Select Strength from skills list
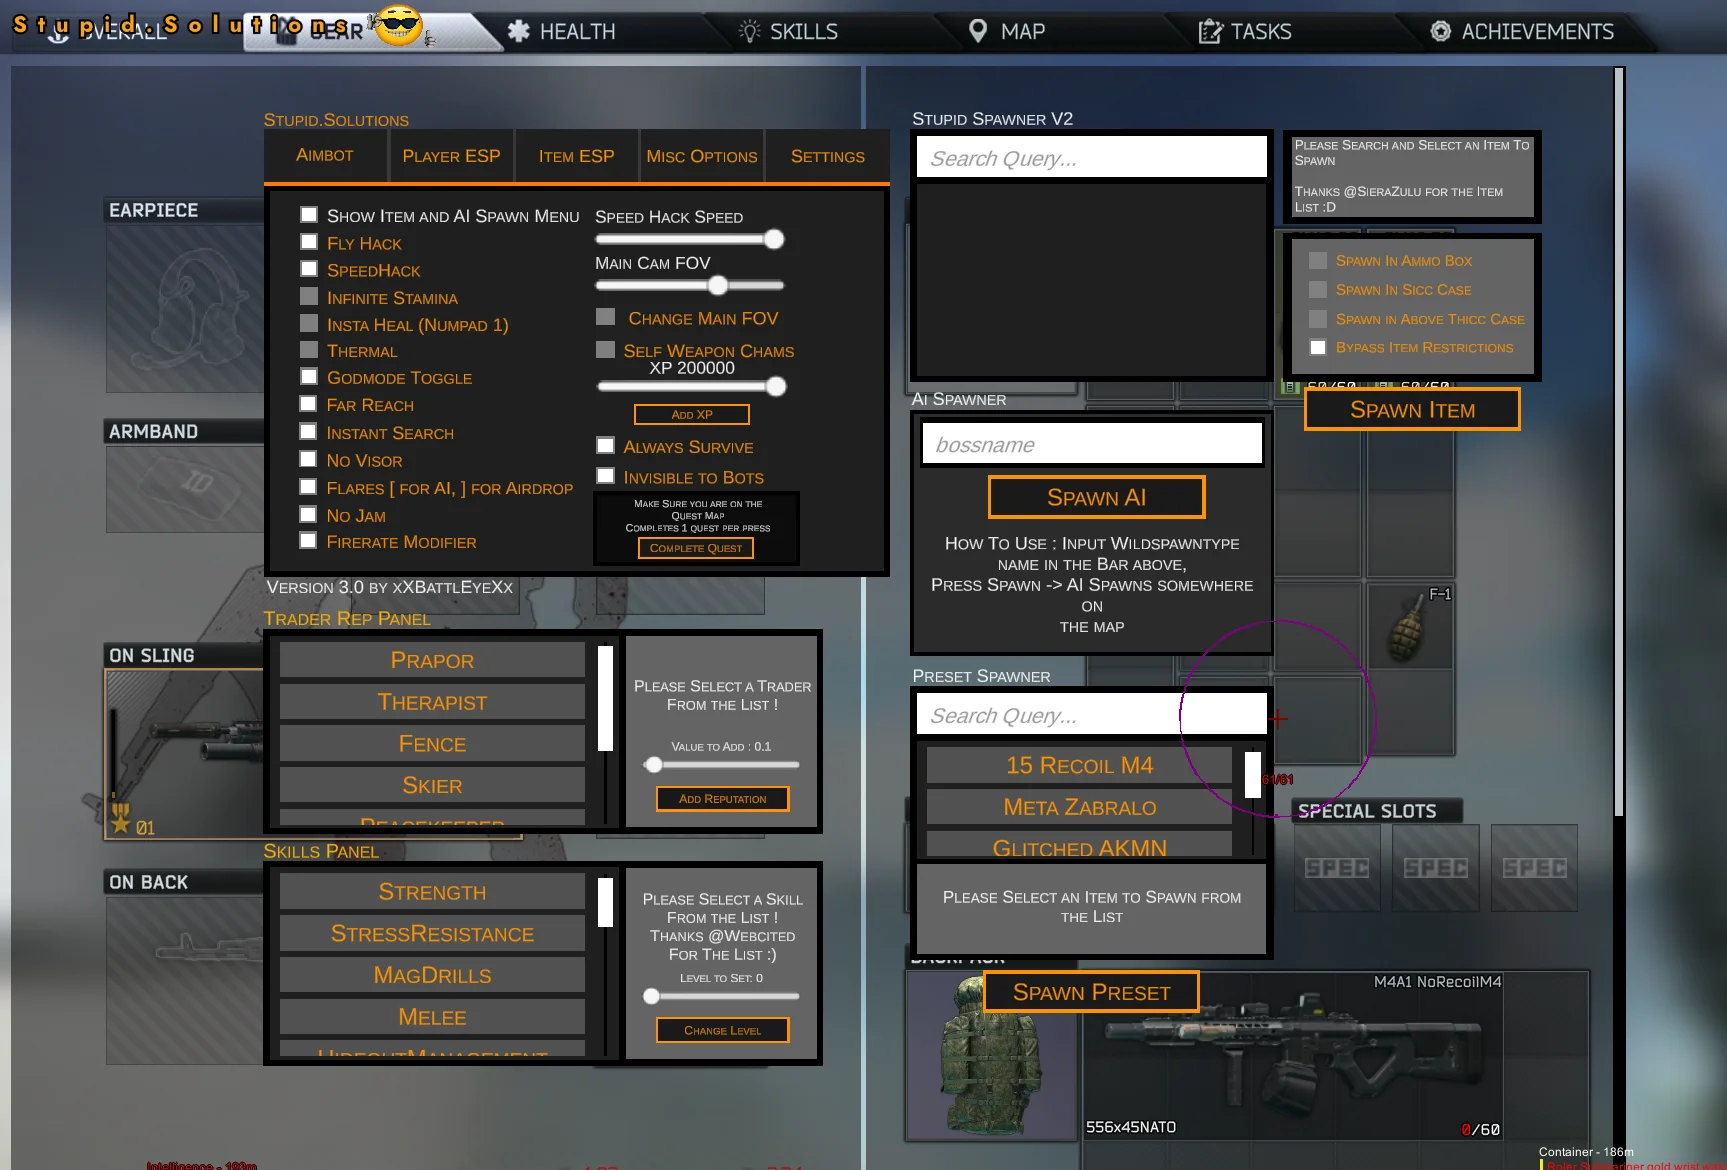This screenshot has width=1727, height=1170. point(432,892)
